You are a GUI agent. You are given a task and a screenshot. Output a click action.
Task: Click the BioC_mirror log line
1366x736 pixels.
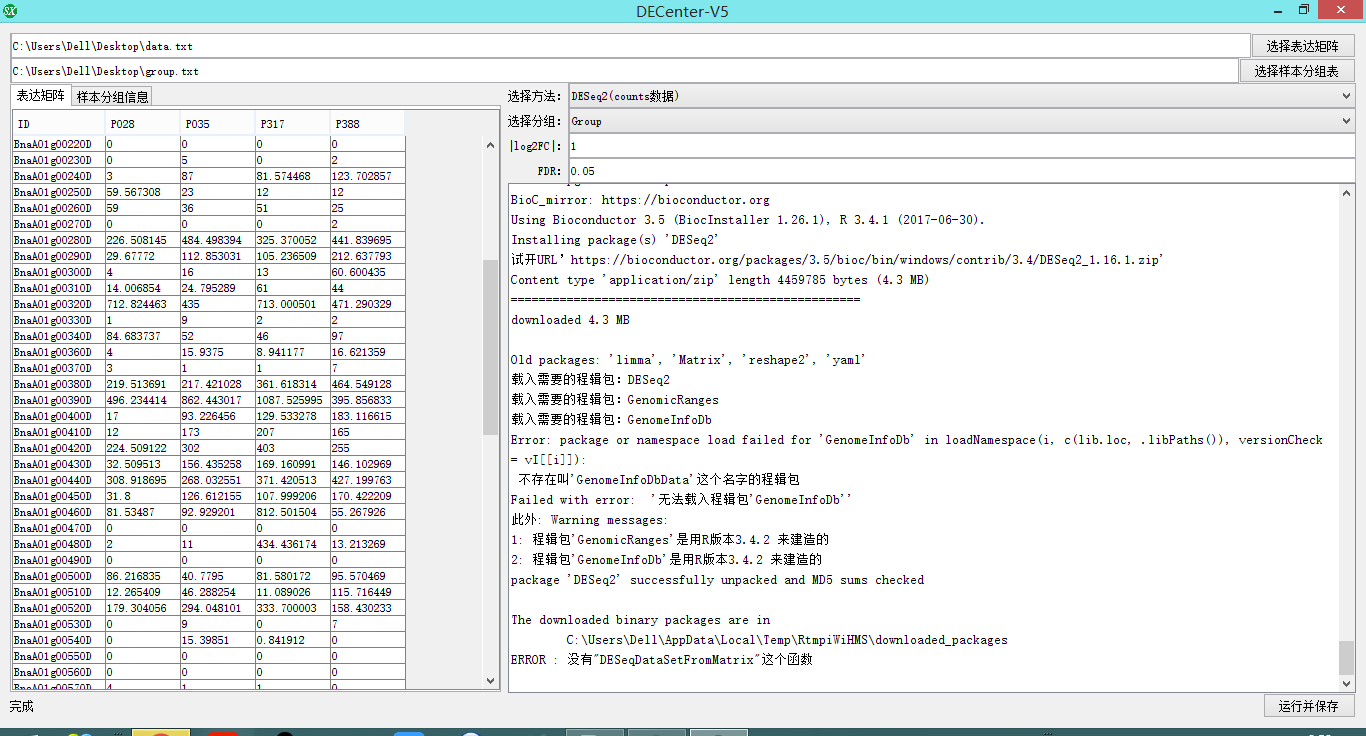[x=640, y=200]
